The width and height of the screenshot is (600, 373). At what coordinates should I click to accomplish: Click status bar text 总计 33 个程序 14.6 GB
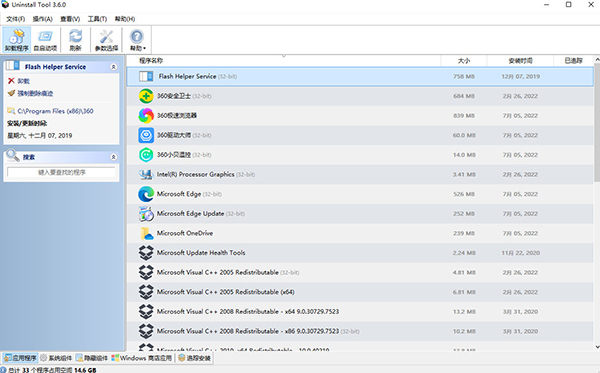click(52, 370)
